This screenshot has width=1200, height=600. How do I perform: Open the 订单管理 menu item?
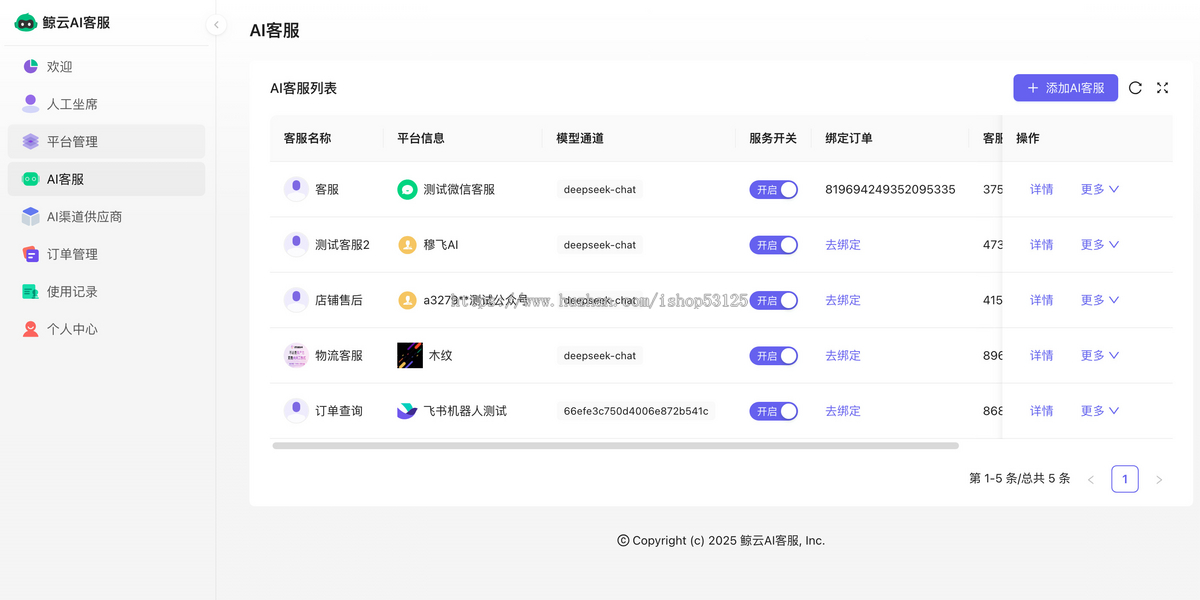(x=106, y=254)
